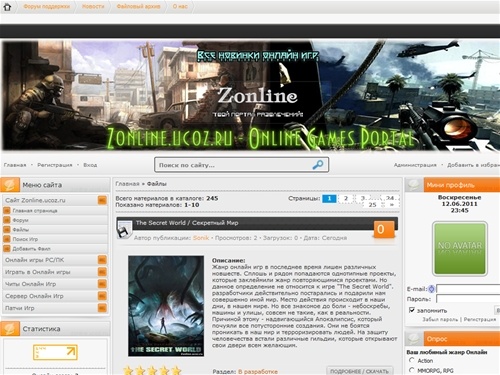Screen dimensions: 500x375
Task: Toggle the запомнить checkbox
Action: pos(412,310)
